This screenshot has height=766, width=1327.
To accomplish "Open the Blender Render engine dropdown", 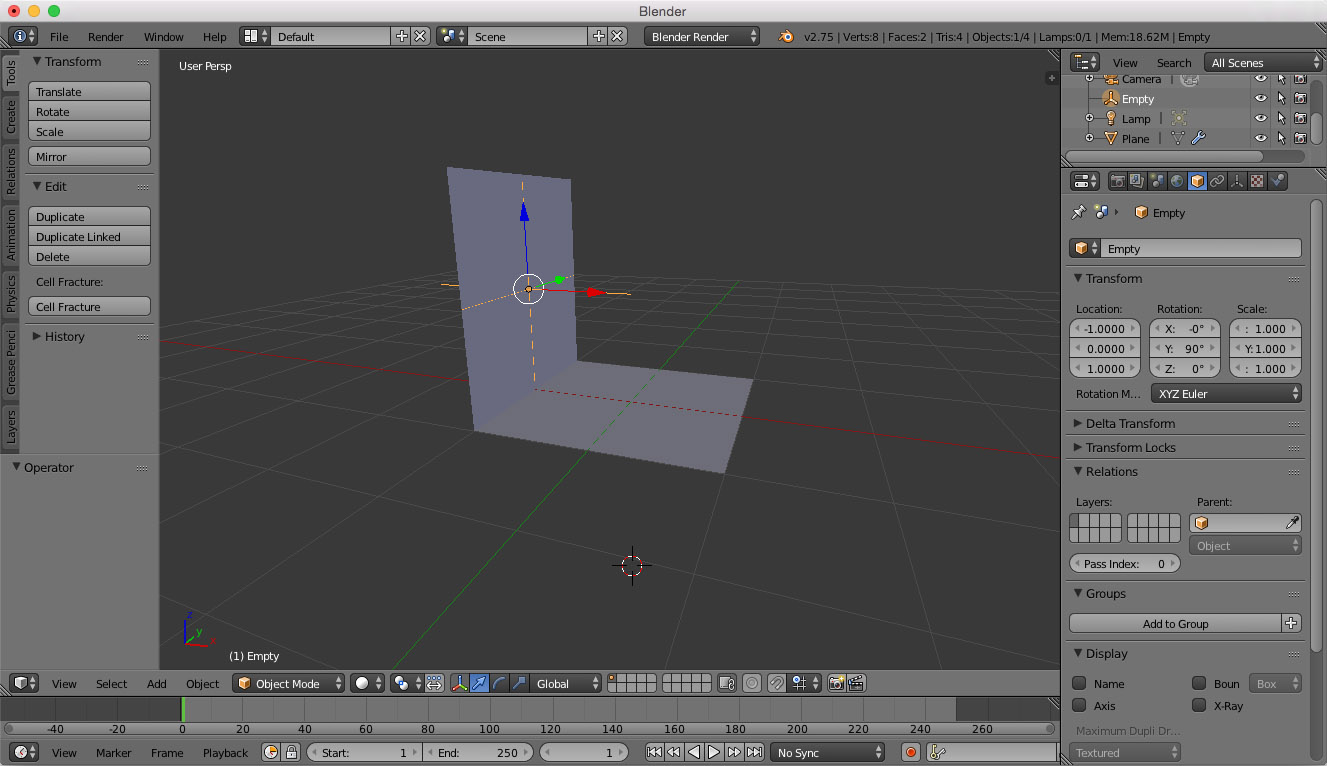I will click(702, 36).
